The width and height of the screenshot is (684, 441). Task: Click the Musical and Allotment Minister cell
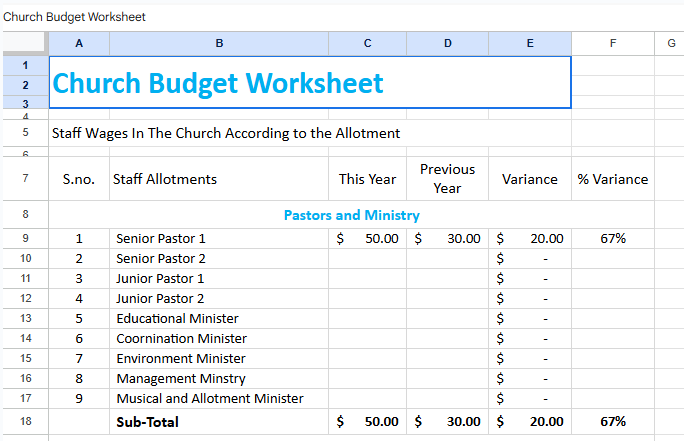pyautogui.click(x=219, y=399)
